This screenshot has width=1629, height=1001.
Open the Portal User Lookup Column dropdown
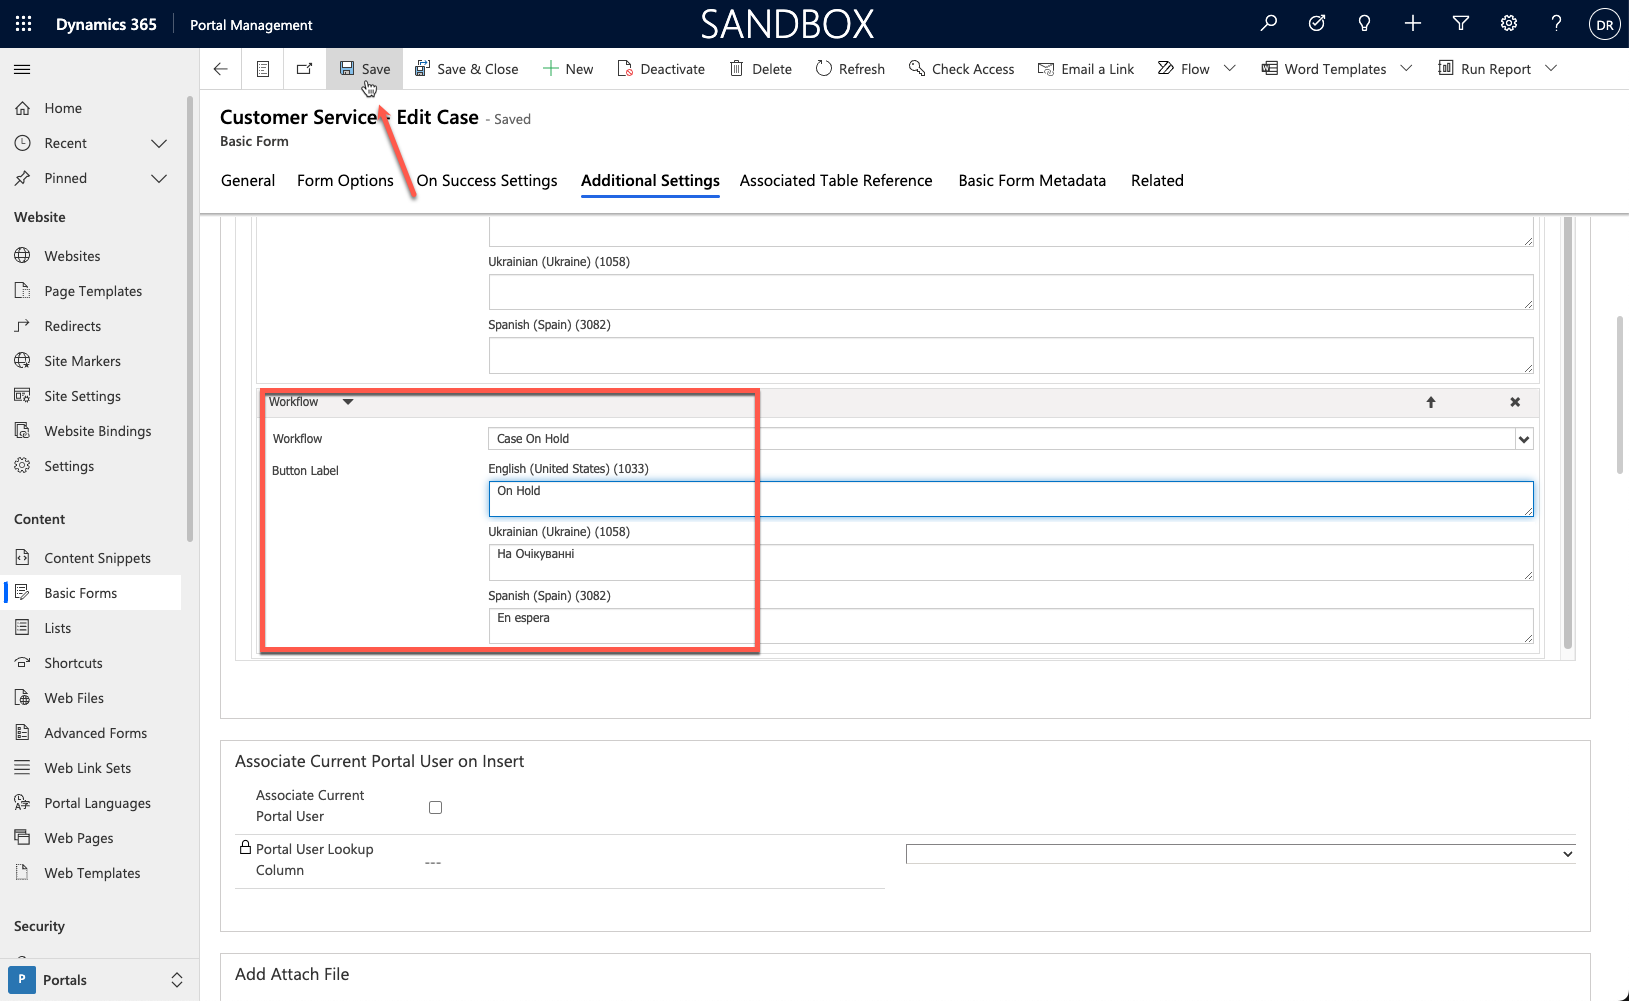pyautogui.click(x=1564, y=854)
